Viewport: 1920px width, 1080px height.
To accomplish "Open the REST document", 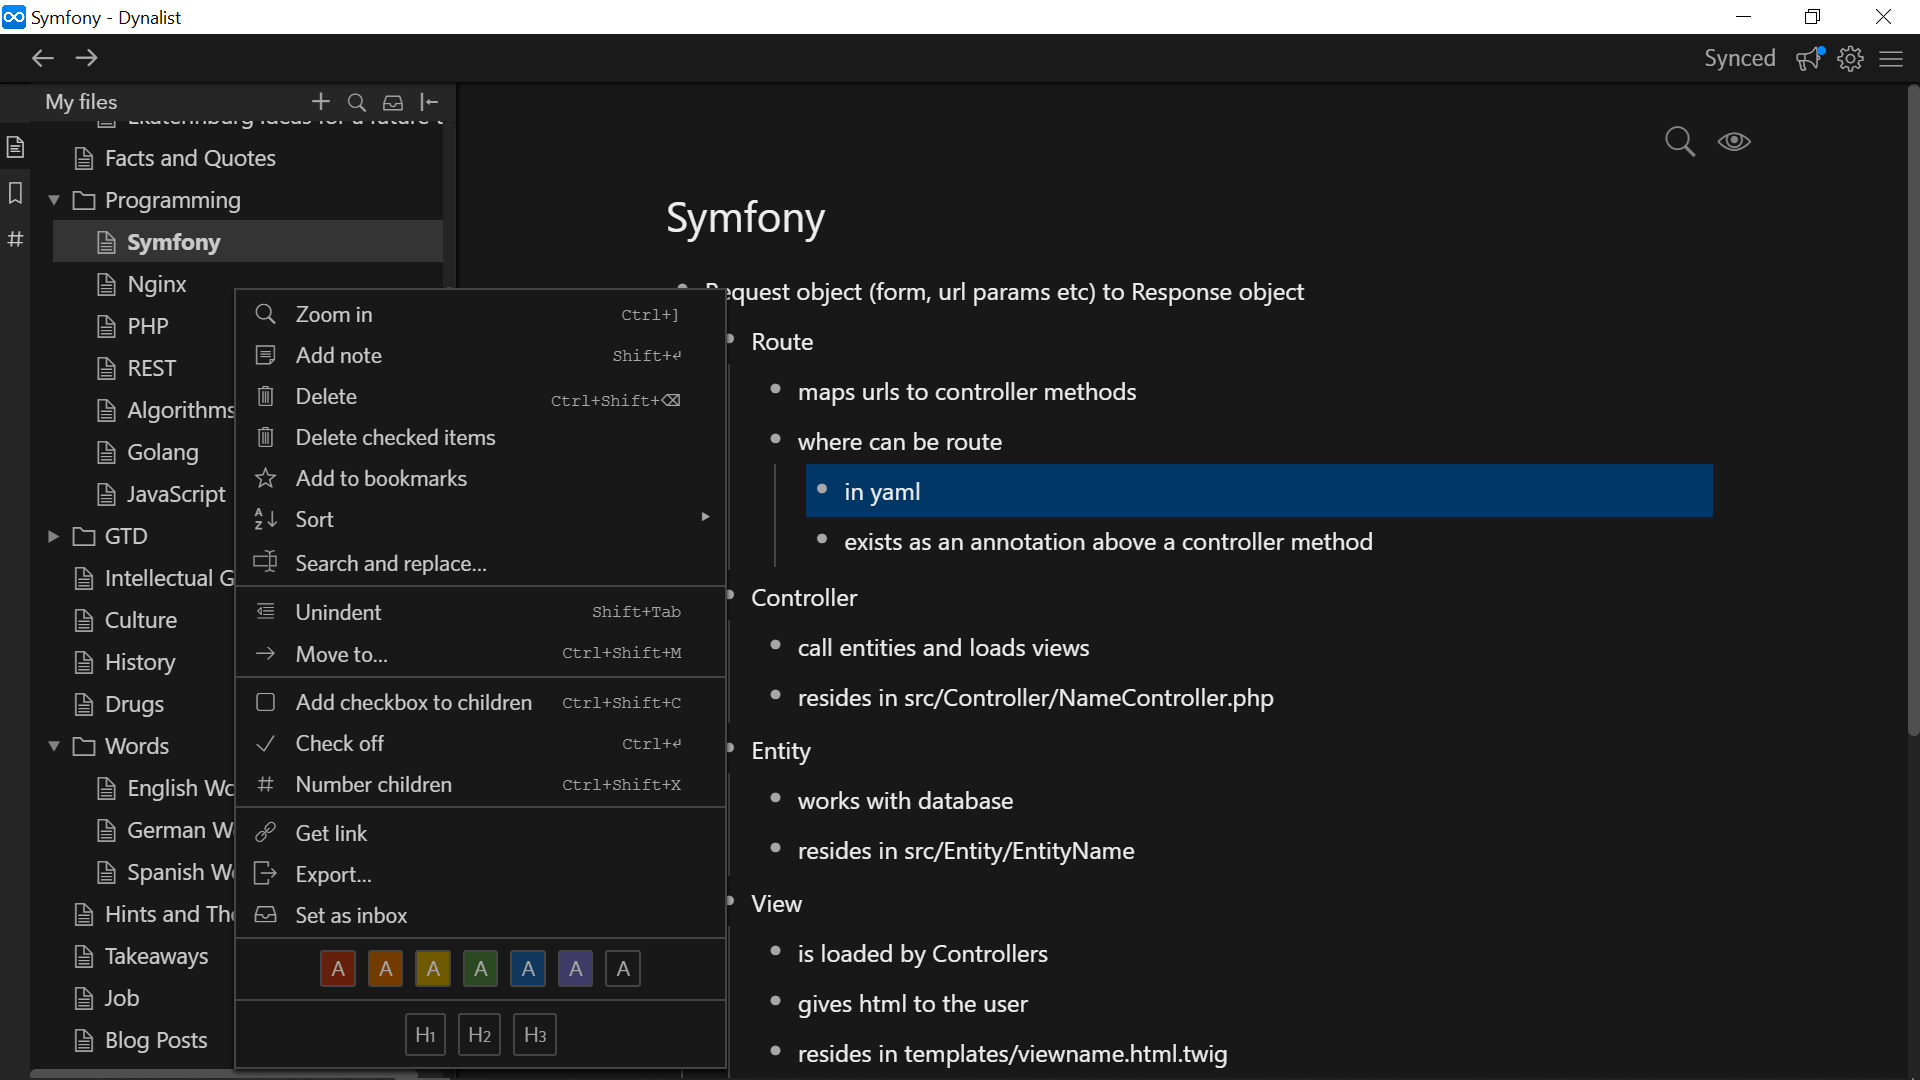I will [x=151, y=368].
